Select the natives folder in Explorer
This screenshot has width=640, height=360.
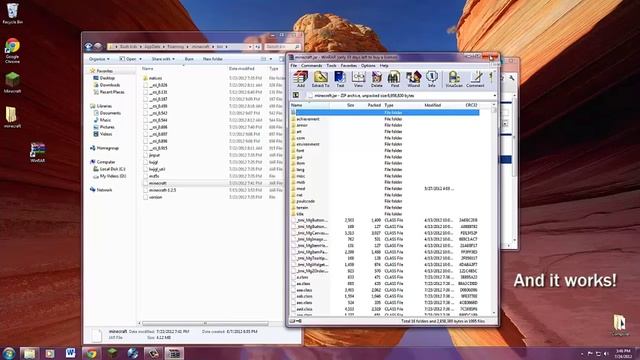tap(155, 78)
